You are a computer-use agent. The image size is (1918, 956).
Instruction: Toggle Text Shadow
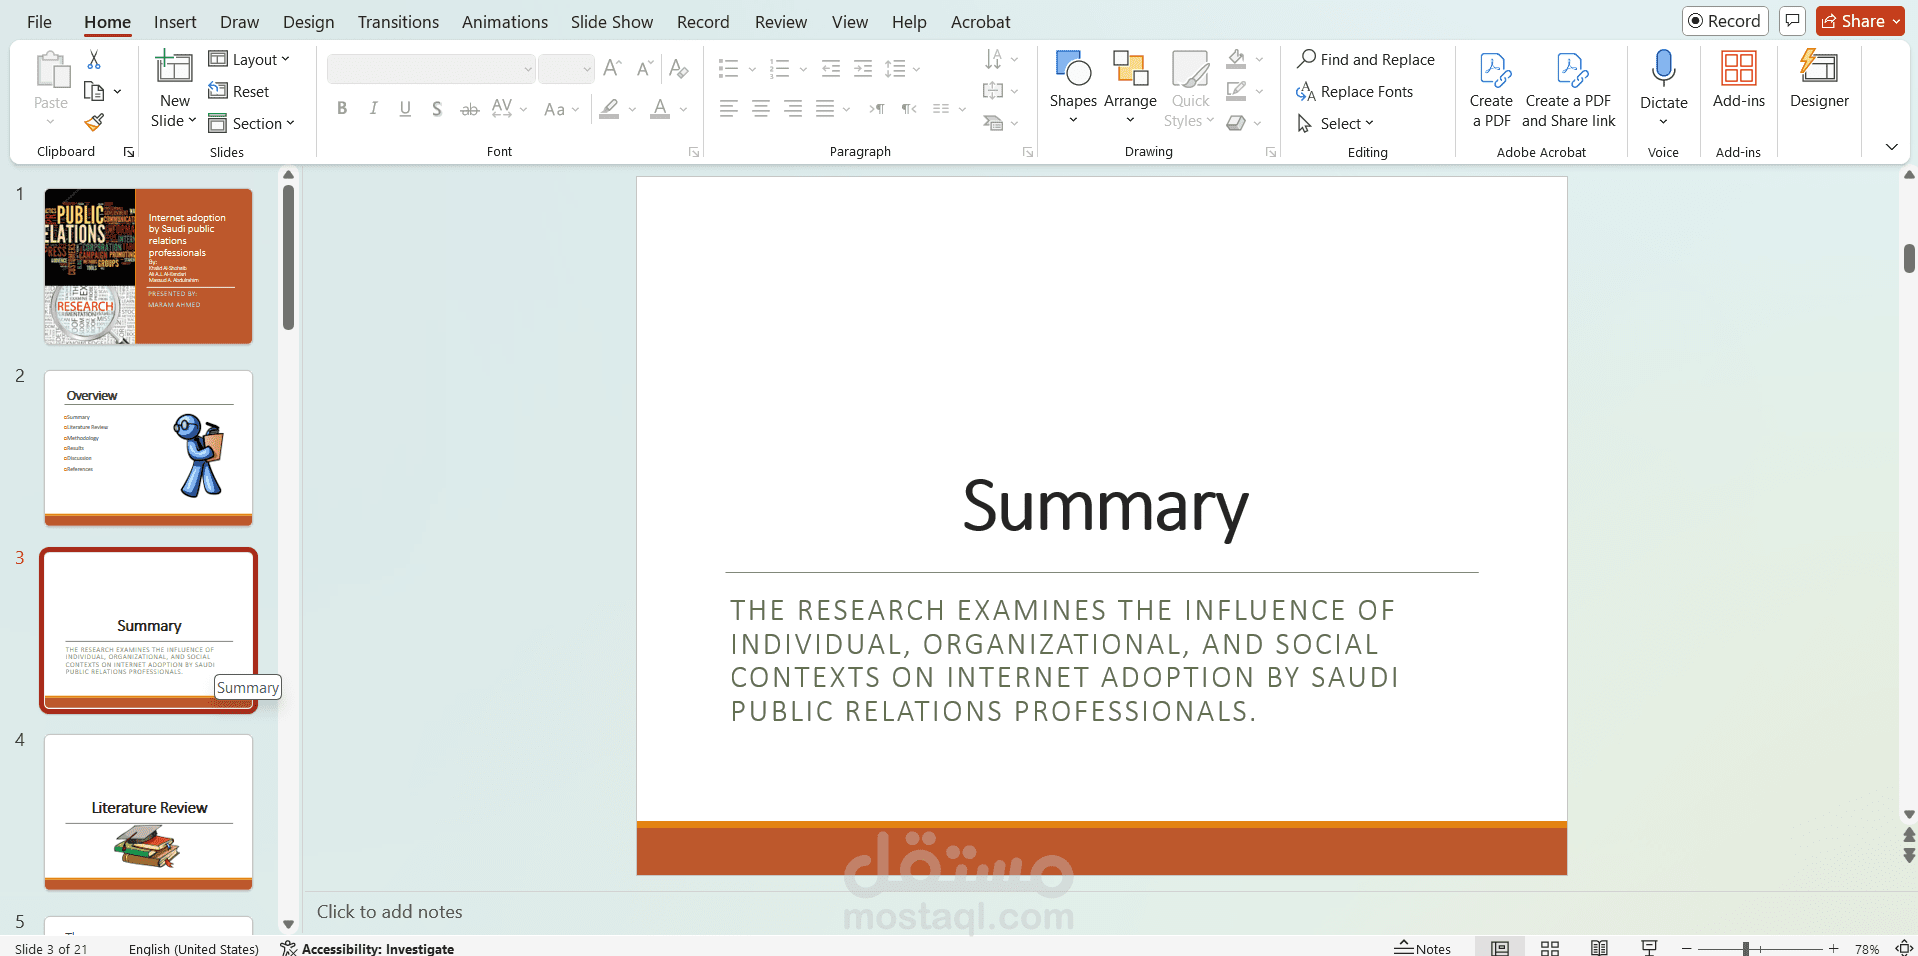tap(437, 109)
